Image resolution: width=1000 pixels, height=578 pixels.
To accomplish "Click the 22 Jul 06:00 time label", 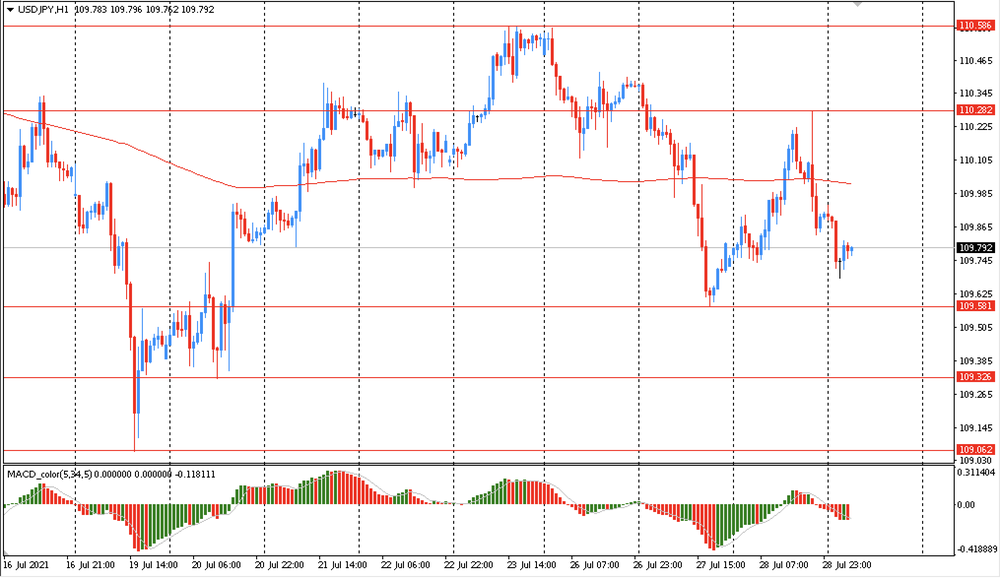I will point(406,565).
